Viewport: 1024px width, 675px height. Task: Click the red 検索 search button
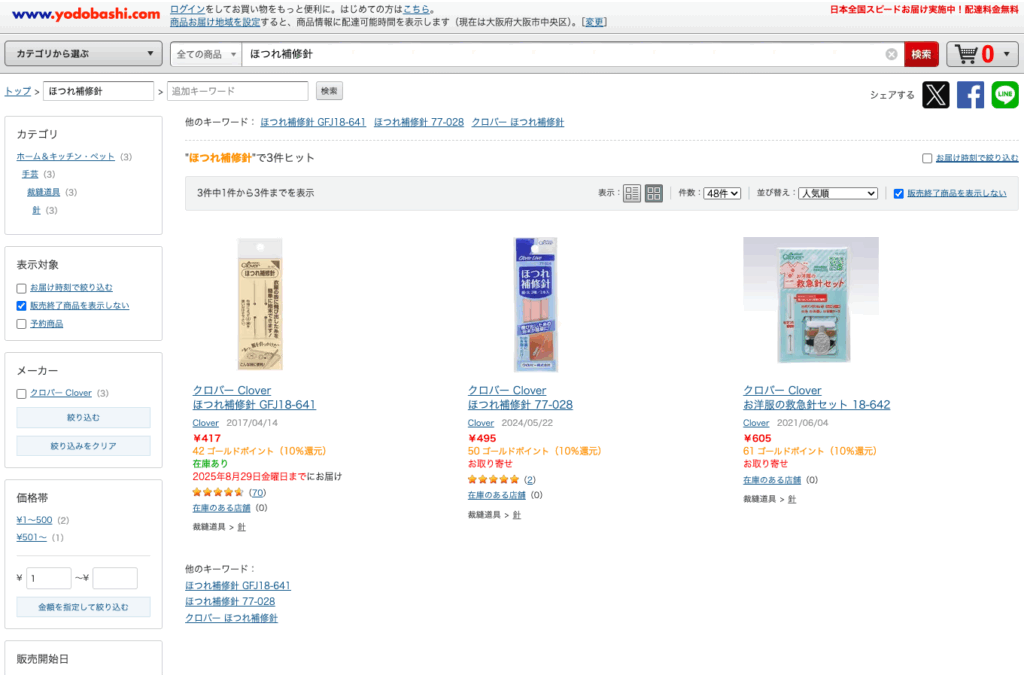(921, 54)
